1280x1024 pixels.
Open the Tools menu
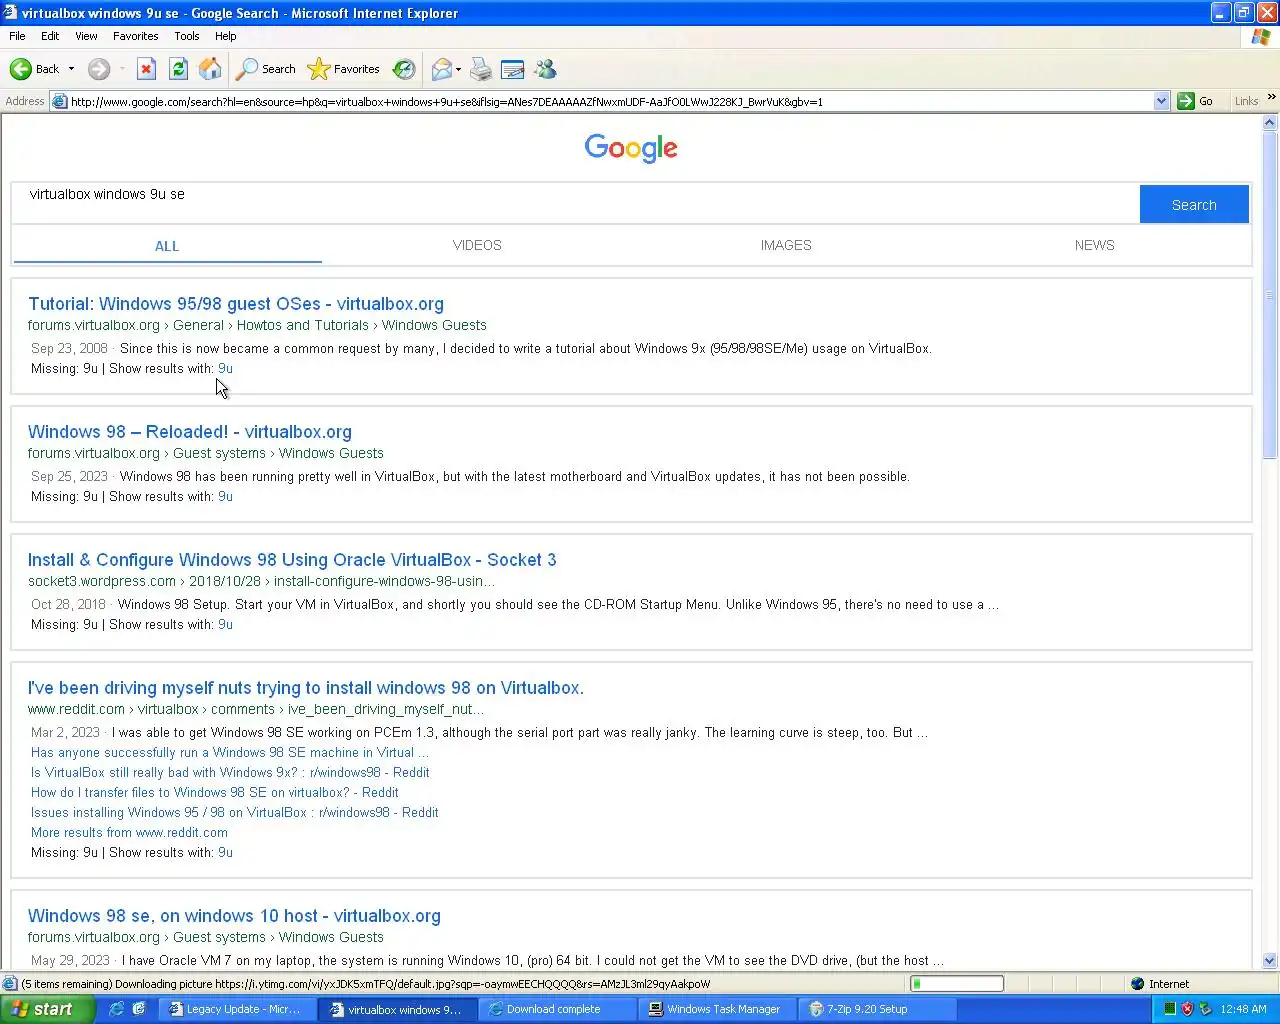187,36
